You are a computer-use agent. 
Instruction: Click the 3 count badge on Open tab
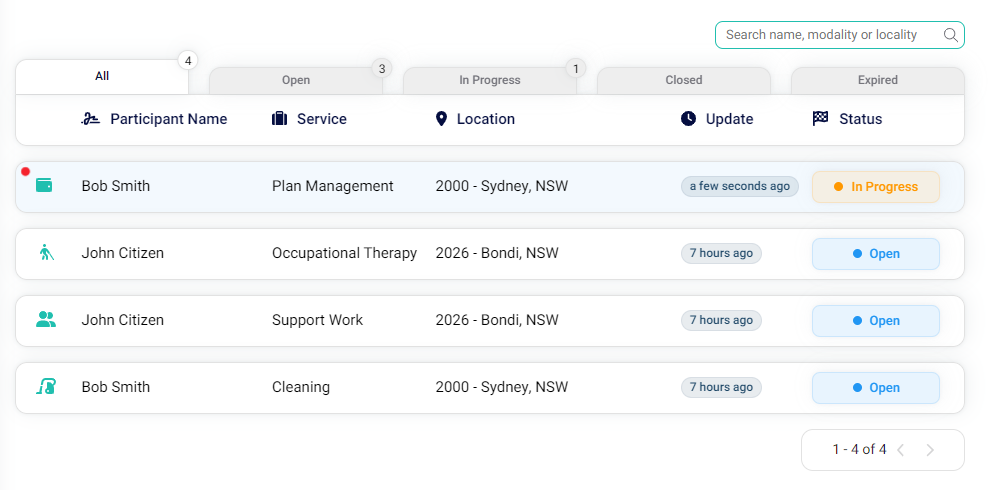point(382,68)
